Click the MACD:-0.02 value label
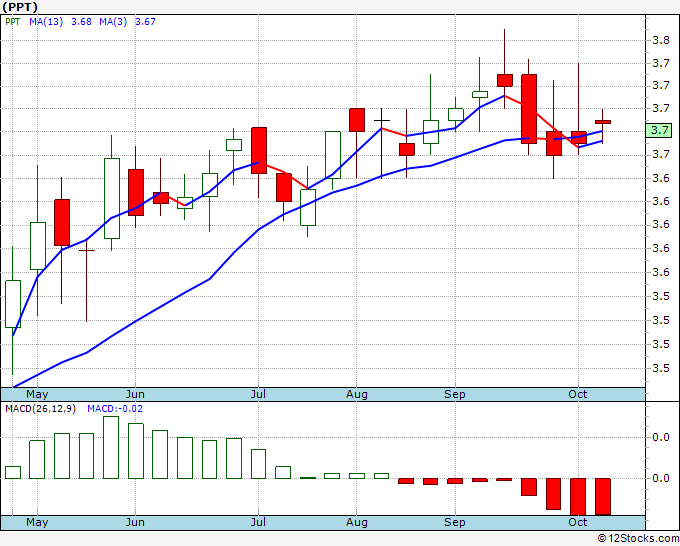 pyautogui.click(x=115, y=409)
